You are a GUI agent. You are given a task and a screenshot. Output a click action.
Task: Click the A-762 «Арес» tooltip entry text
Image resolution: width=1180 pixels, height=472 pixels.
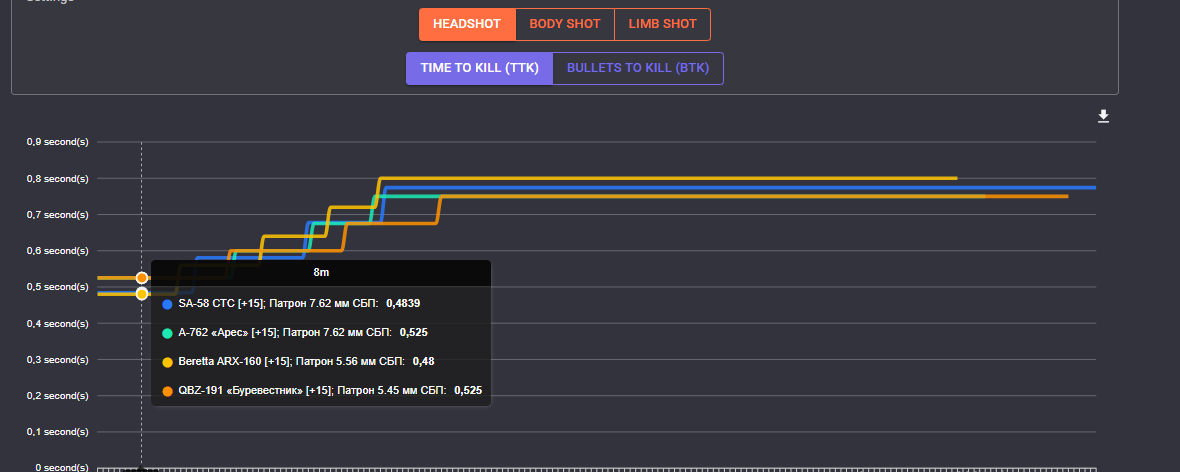[x=286, y=332]
